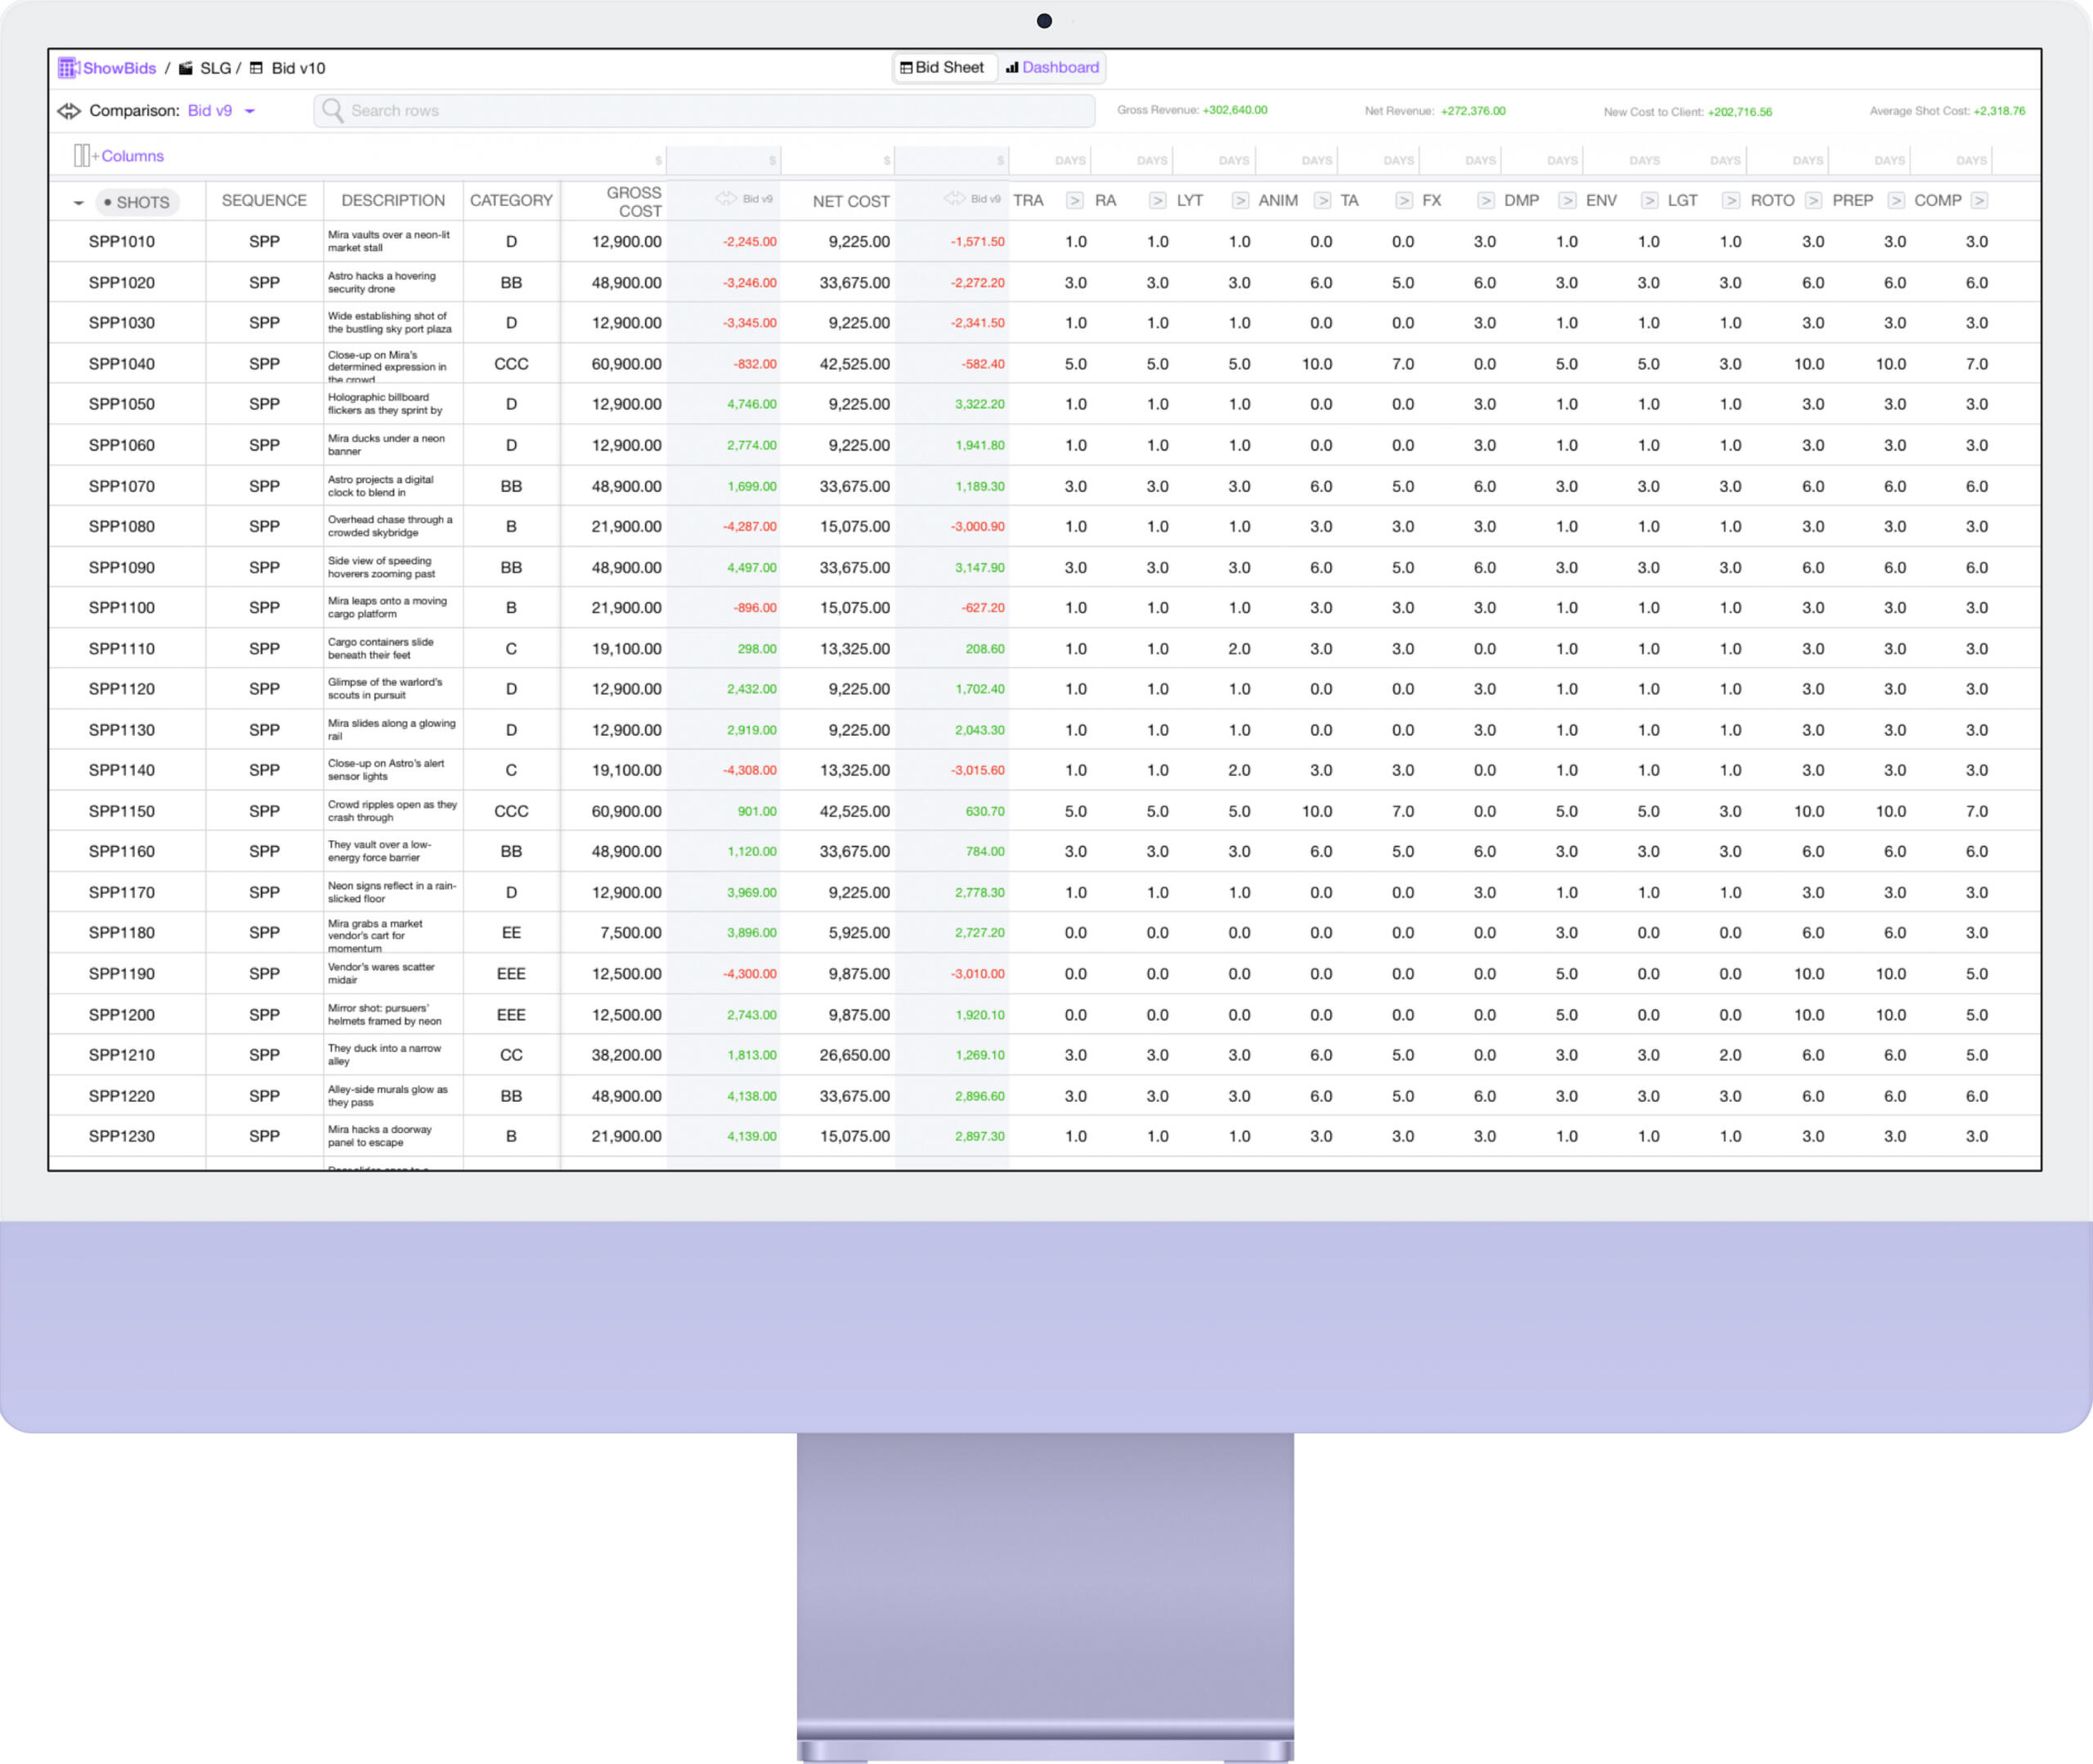Expand the ROTO column chevron
The height and width of the screenshot is (1764, 2093).
pos(1813,201)
